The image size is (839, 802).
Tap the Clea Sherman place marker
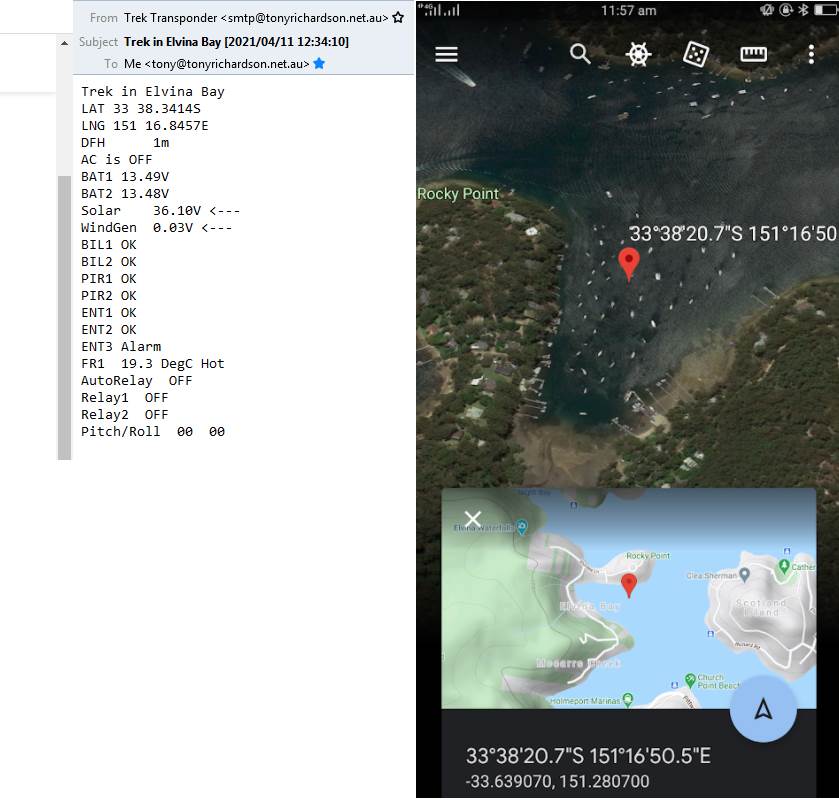[745, 575]
